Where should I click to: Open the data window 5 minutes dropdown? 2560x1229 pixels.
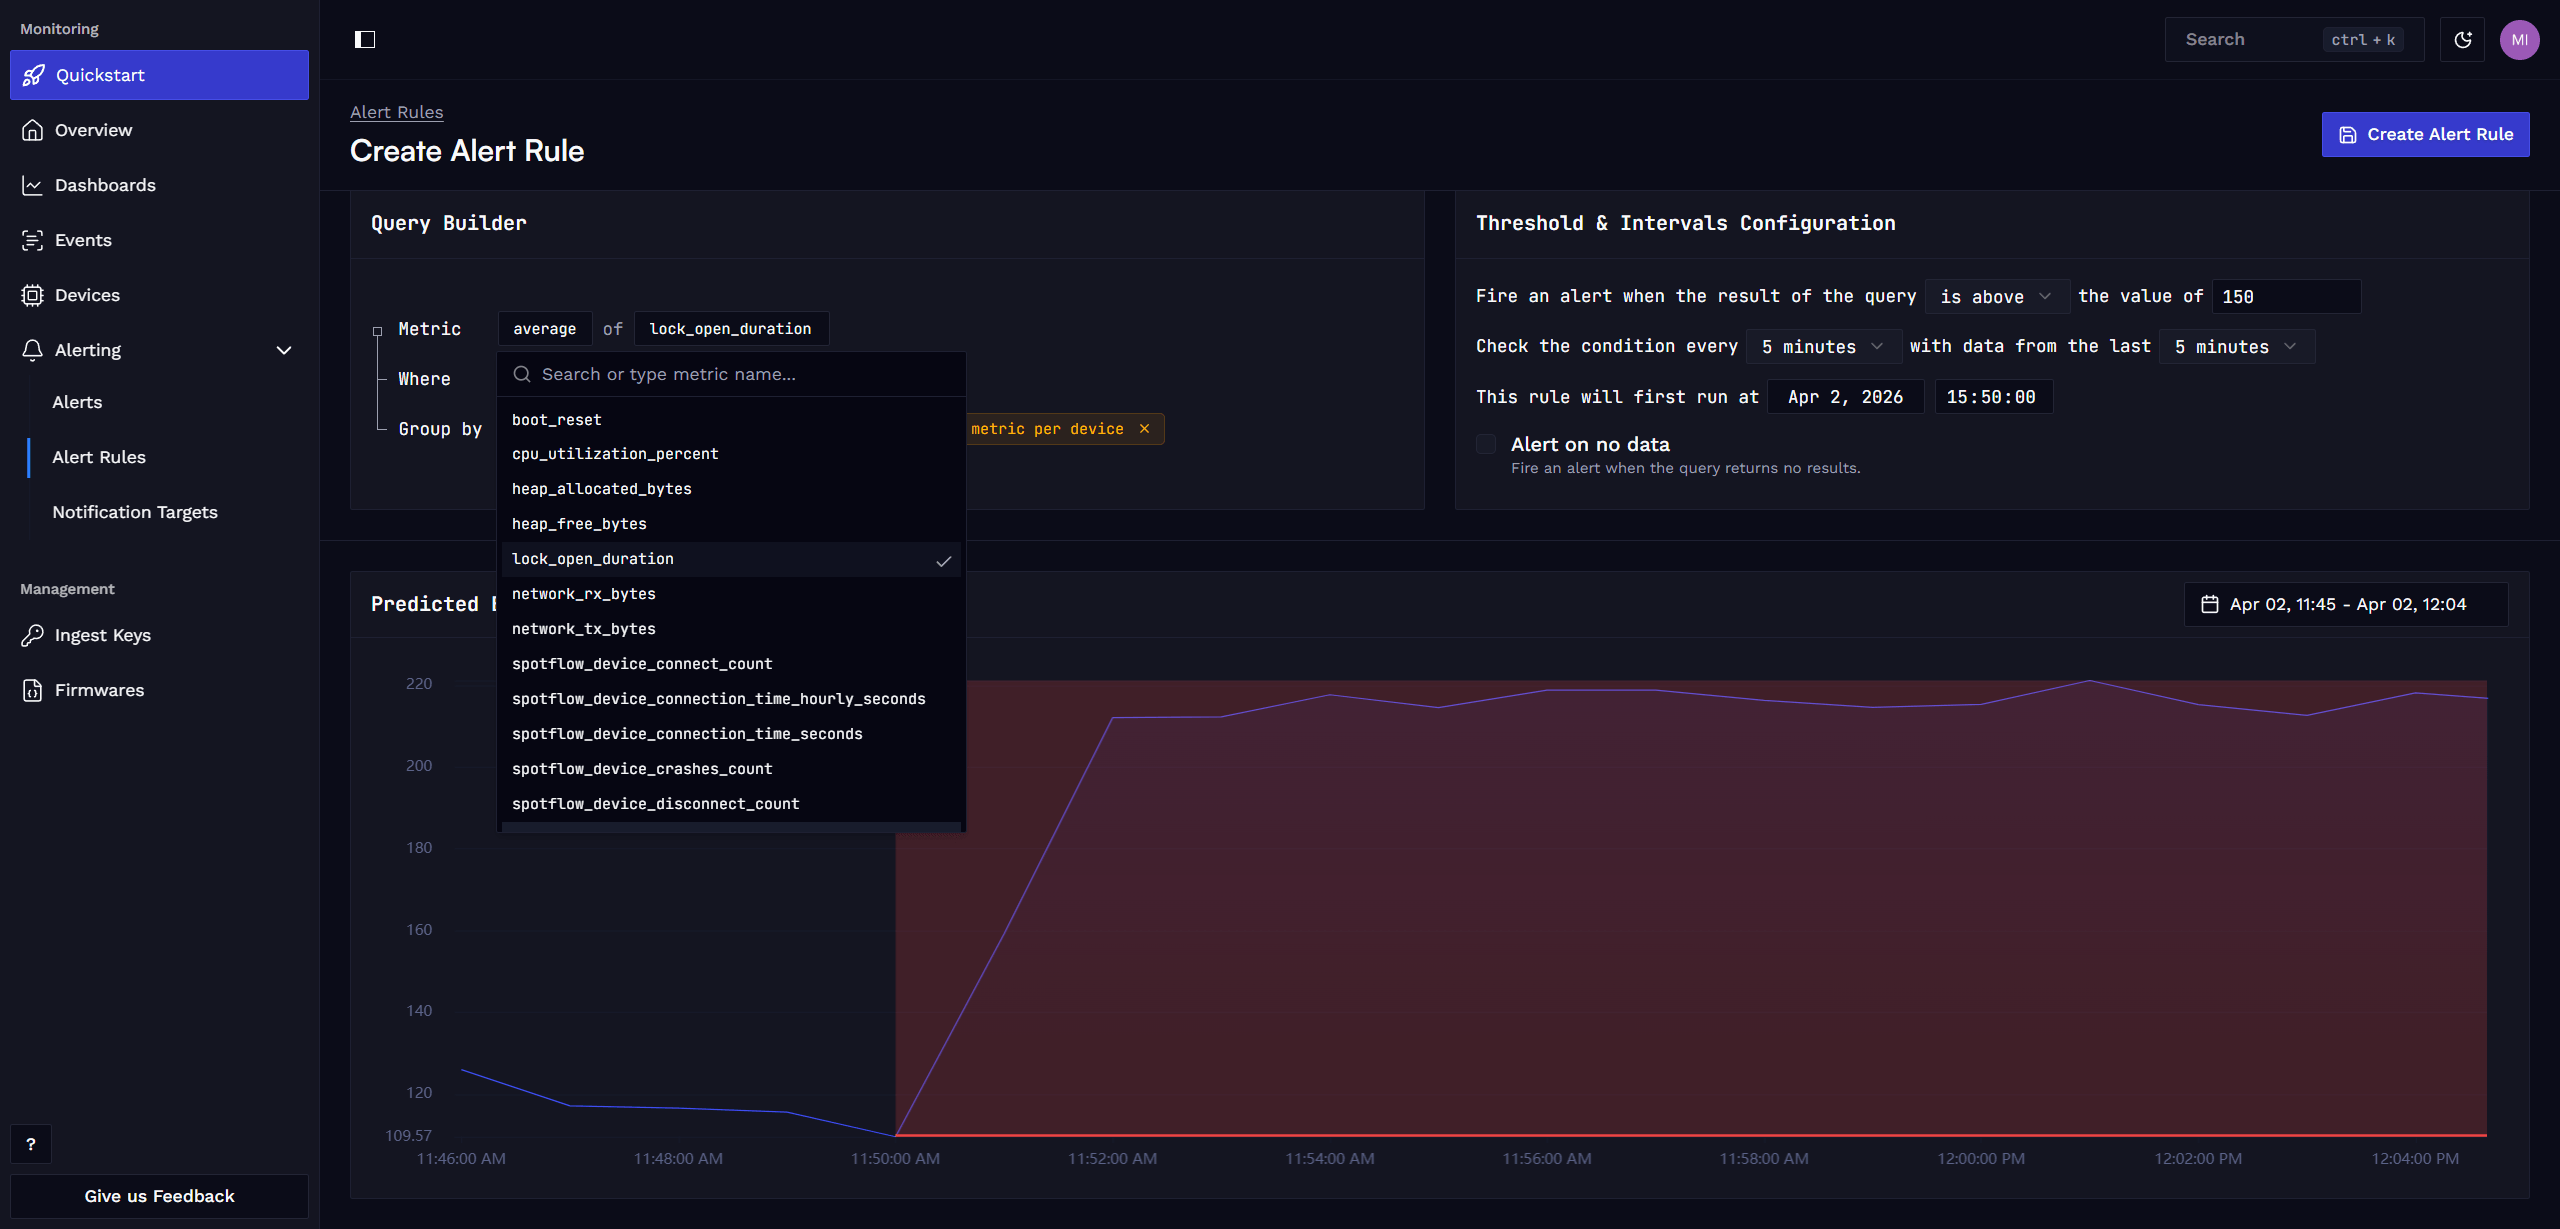click(2236, 347)
